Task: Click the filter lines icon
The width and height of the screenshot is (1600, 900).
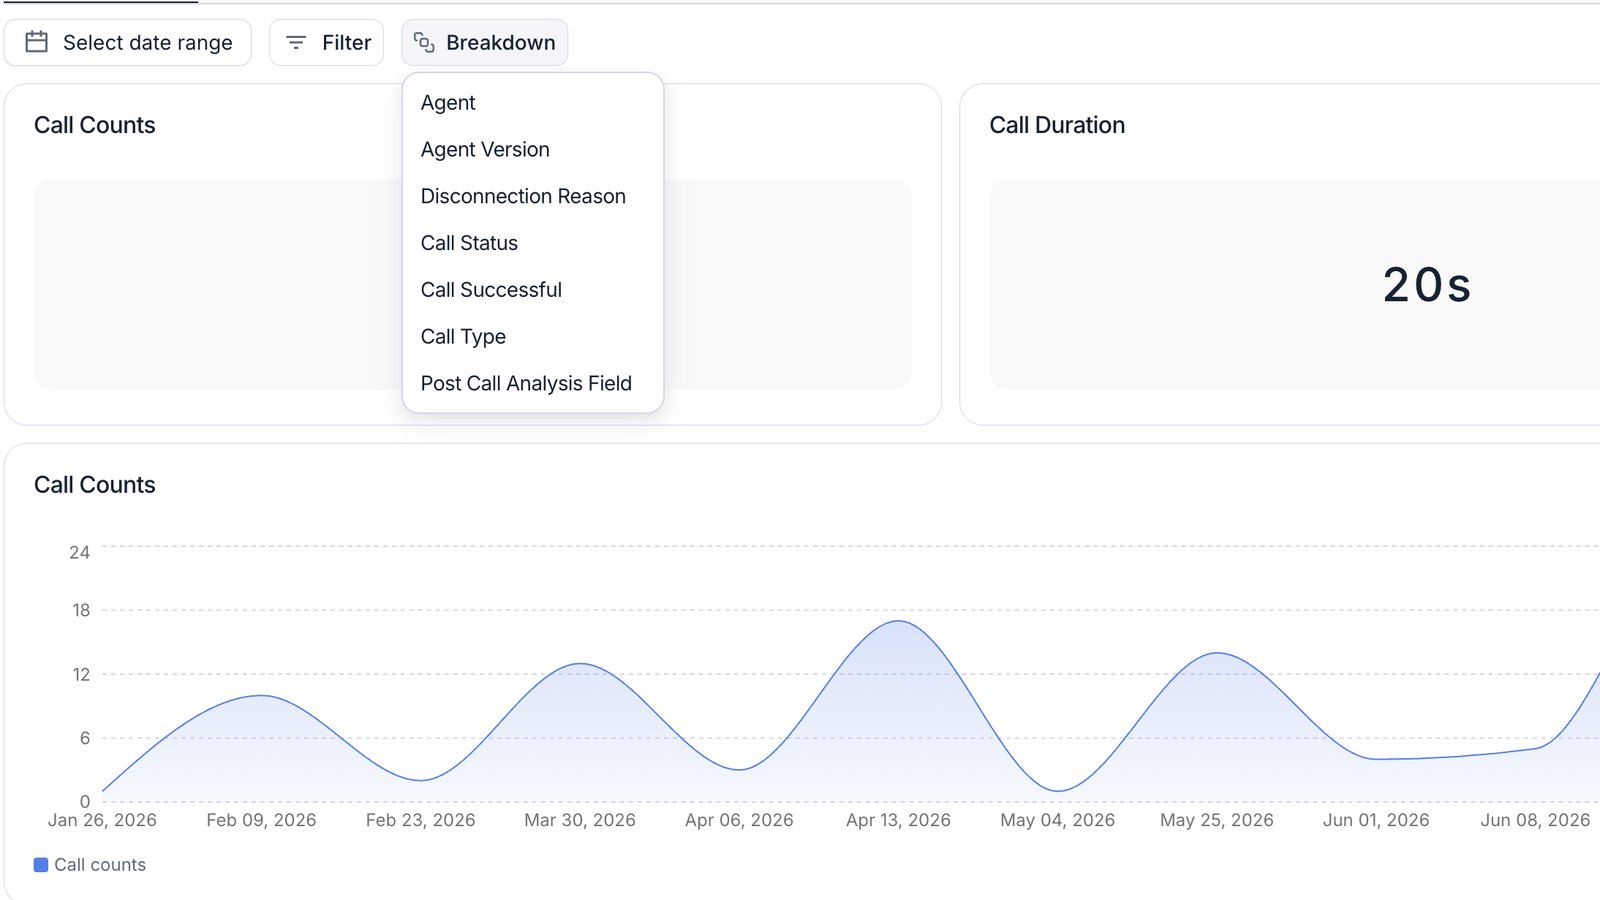Action: [296, 42]
